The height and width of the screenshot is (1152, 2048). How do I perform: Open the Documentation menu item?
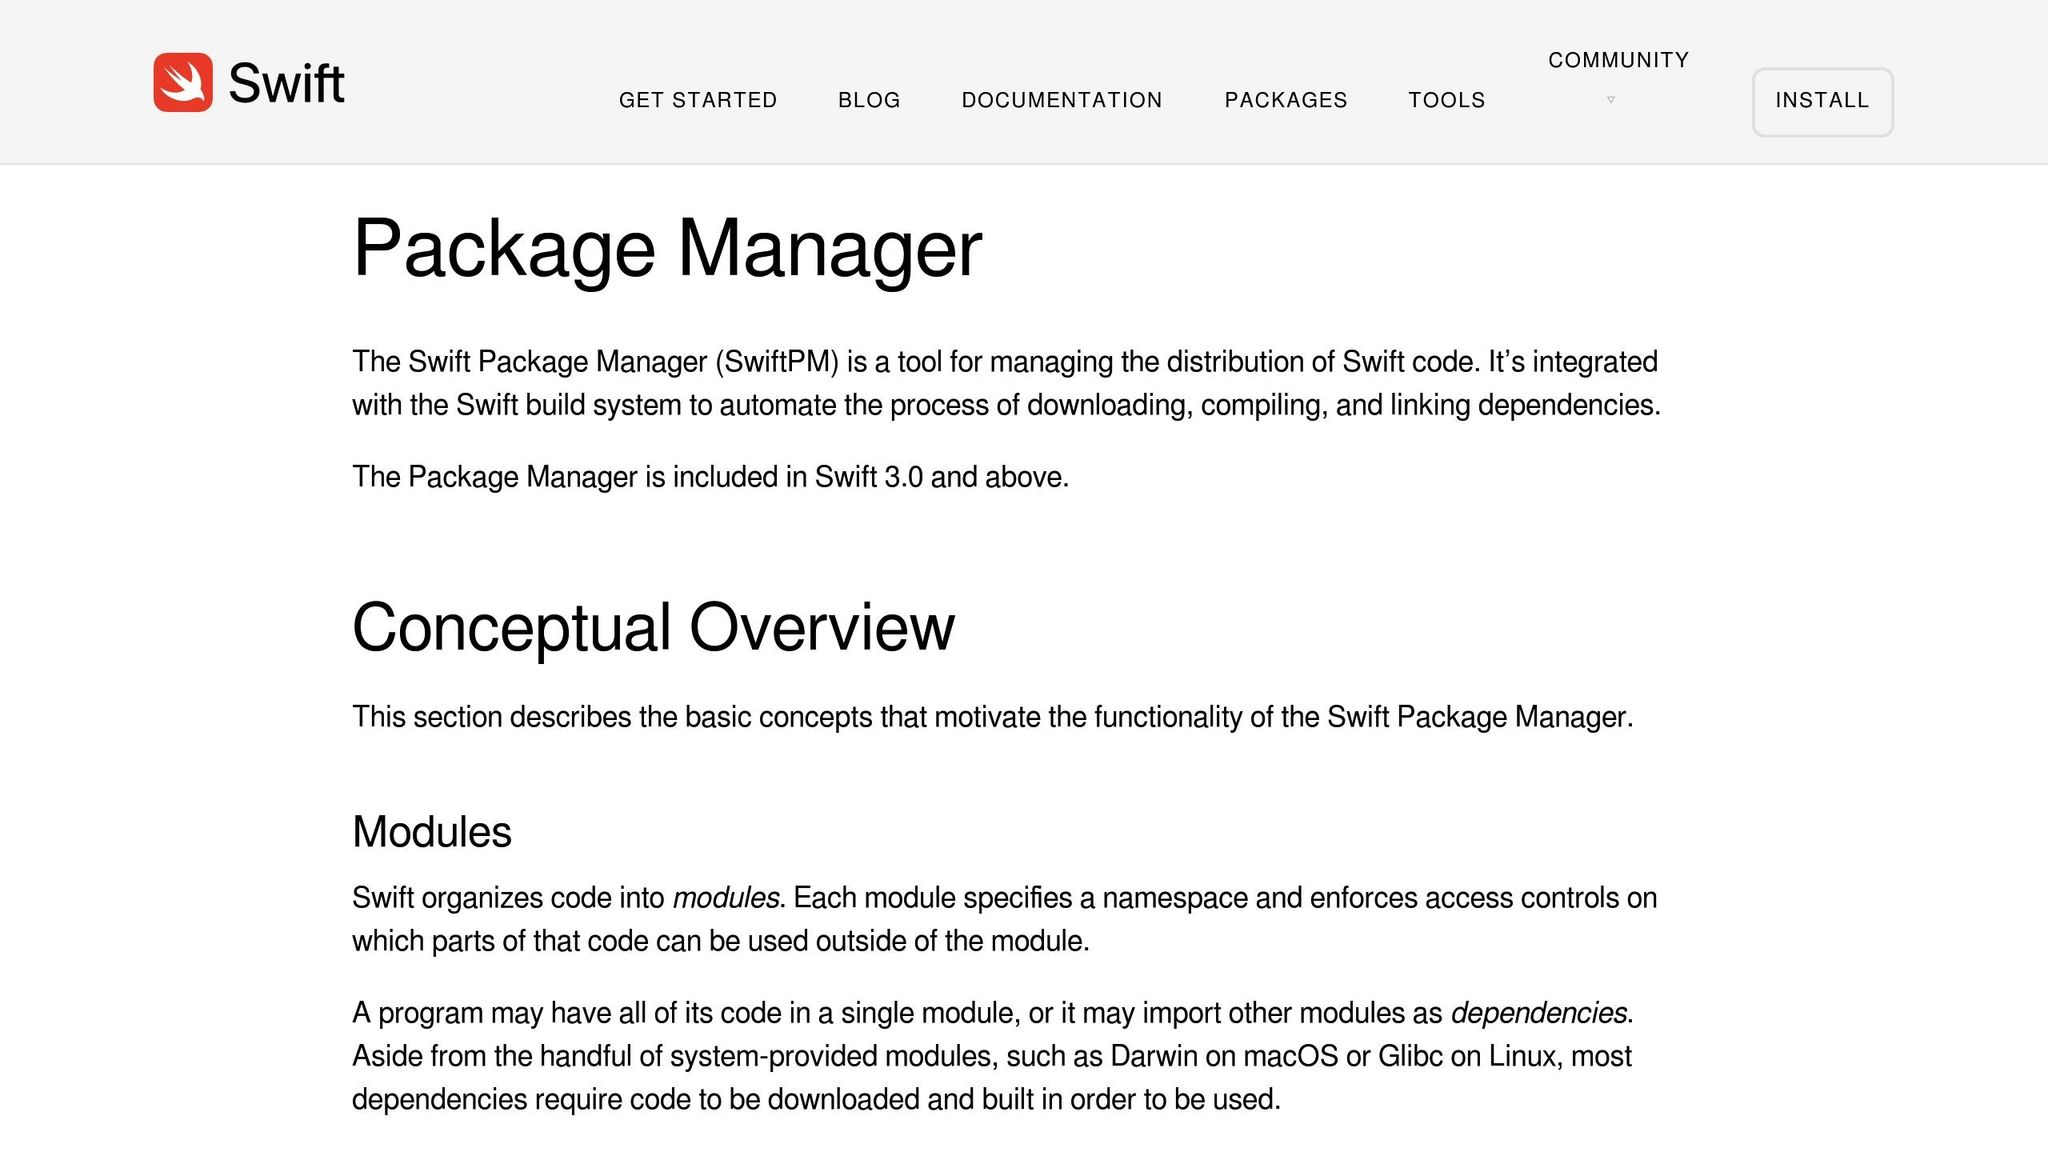1062,100
